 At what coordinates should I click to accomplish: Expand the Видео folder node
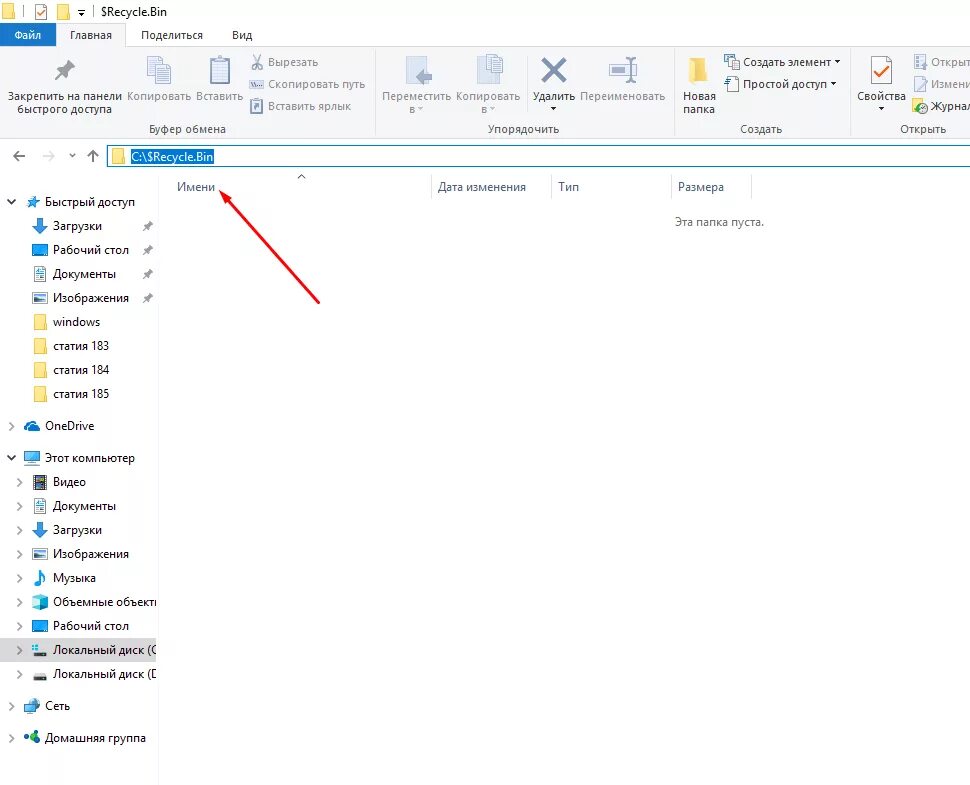[x=19, y=482]
